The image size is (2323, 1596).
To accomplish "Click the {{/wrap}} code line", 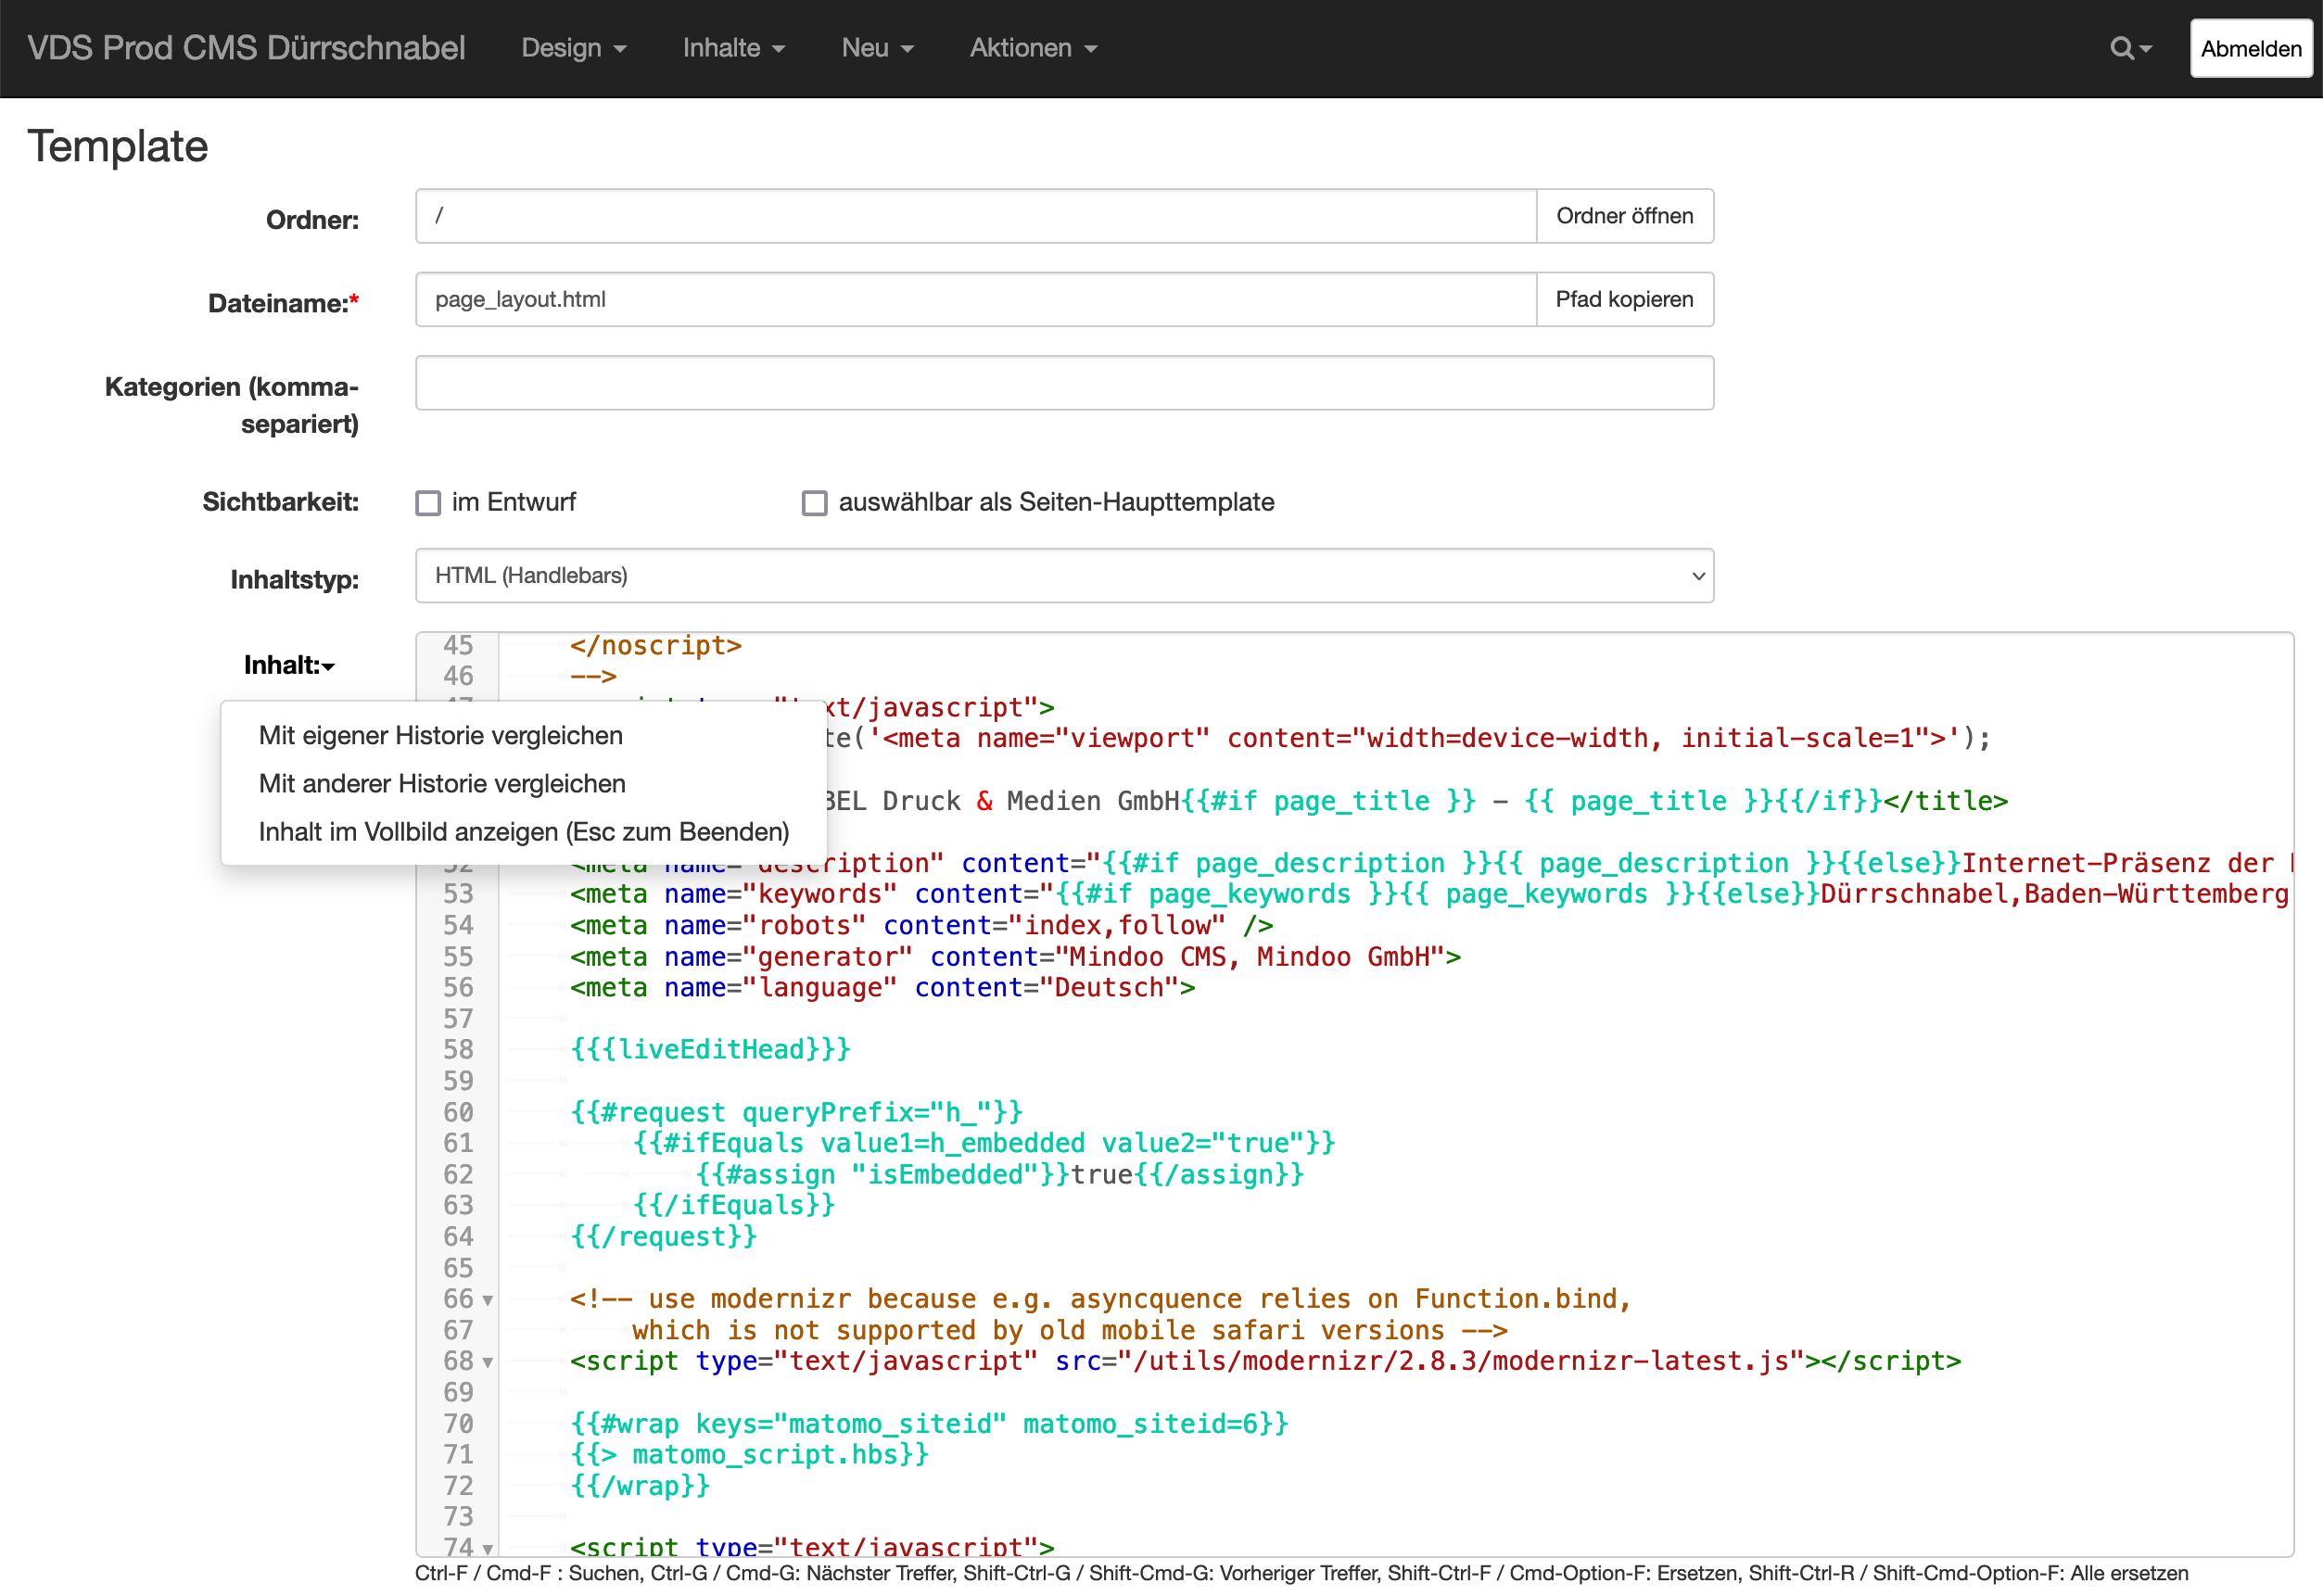I will [x=640, y=1486].
